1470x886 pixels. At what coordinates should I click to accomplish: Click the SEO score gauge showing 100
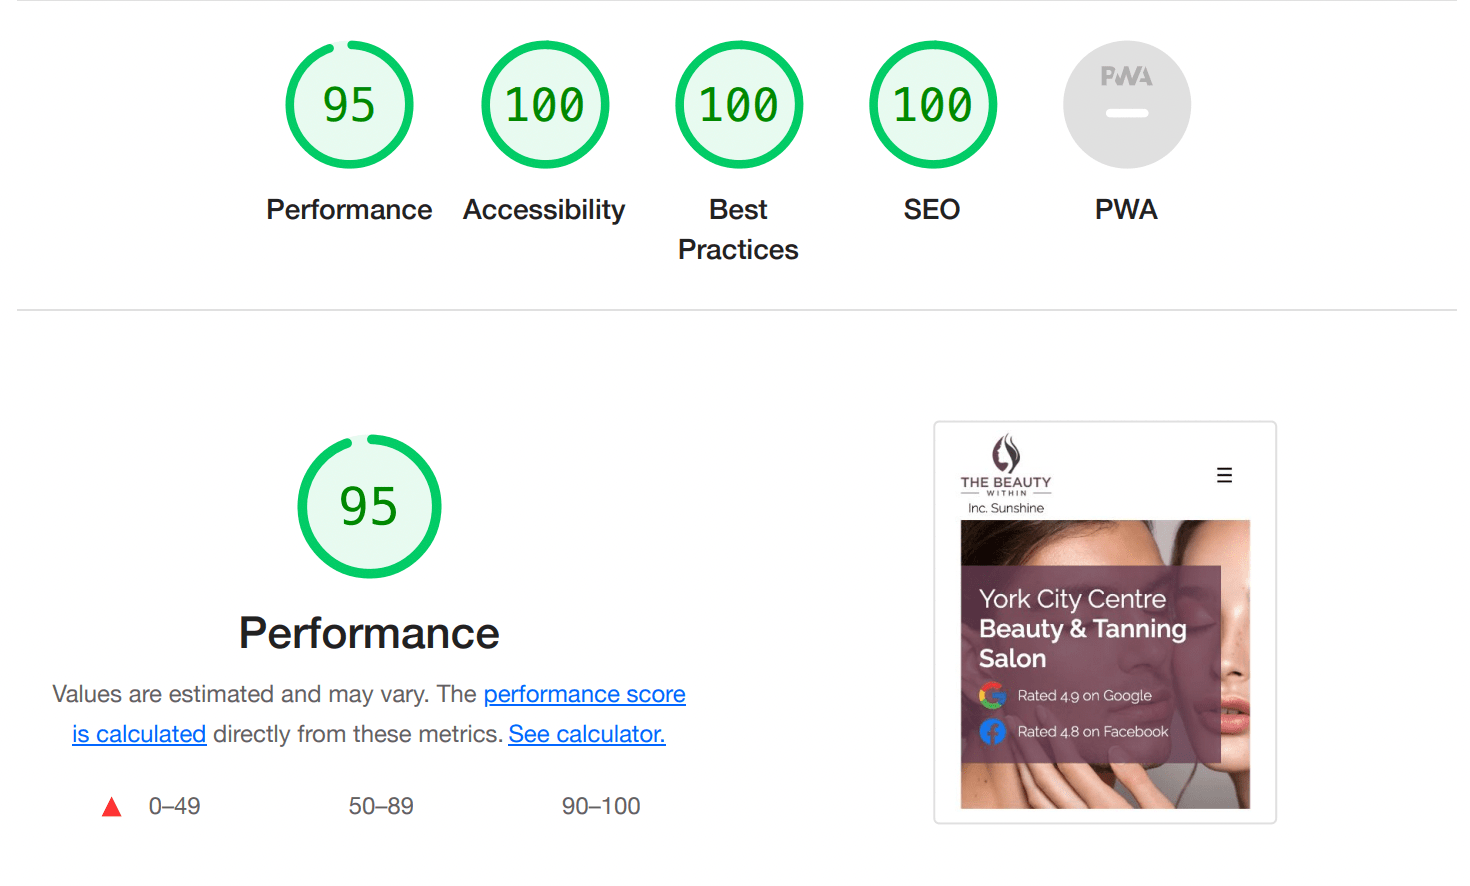[932, 104]
